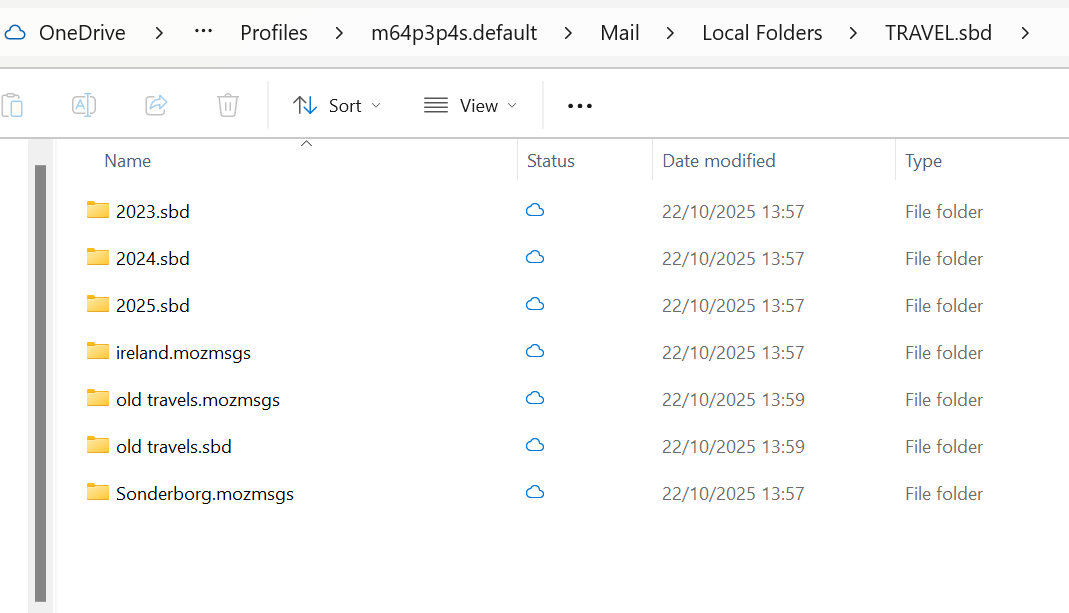Navigate to Local Folders in breadcrumb

pos(762,33)
